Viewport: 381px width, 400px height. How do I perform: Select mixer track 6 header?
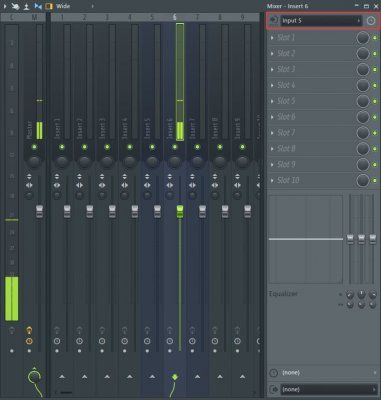click(175, 17)
